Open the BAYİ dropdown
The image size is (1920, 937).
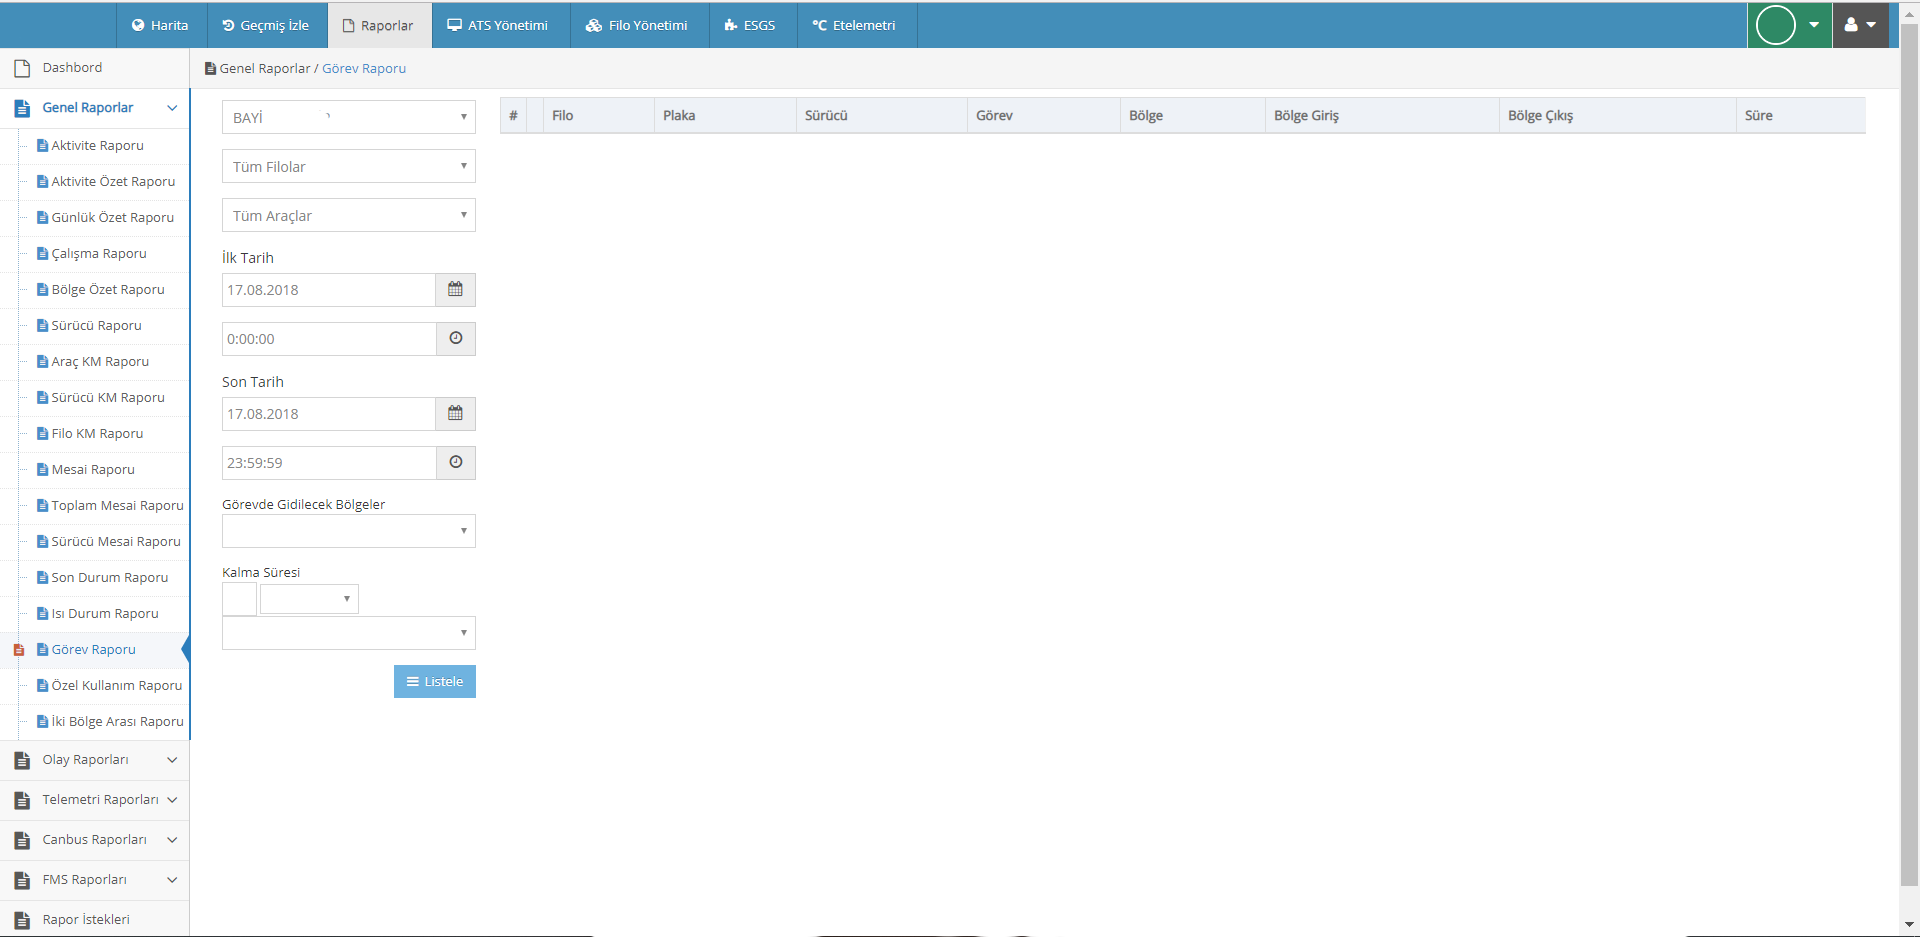(349, 117)
